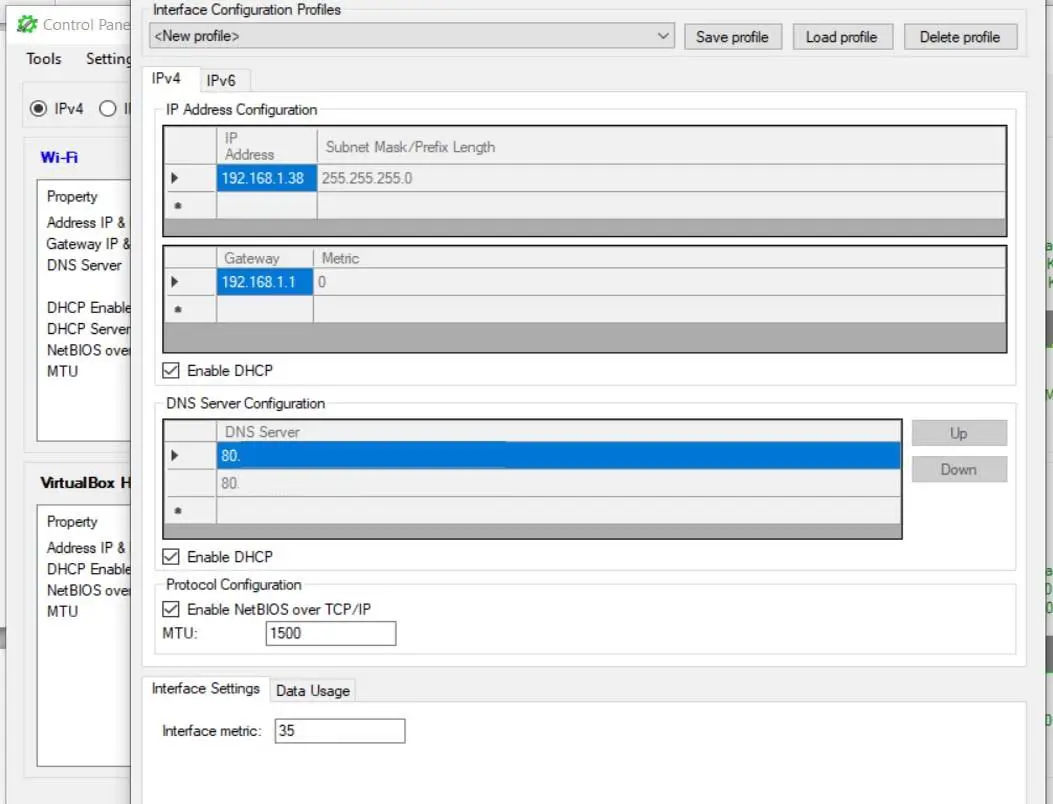Screen dimensions: 1053x804
Task: Click the Interface metric input field
Action: point(340,731)
